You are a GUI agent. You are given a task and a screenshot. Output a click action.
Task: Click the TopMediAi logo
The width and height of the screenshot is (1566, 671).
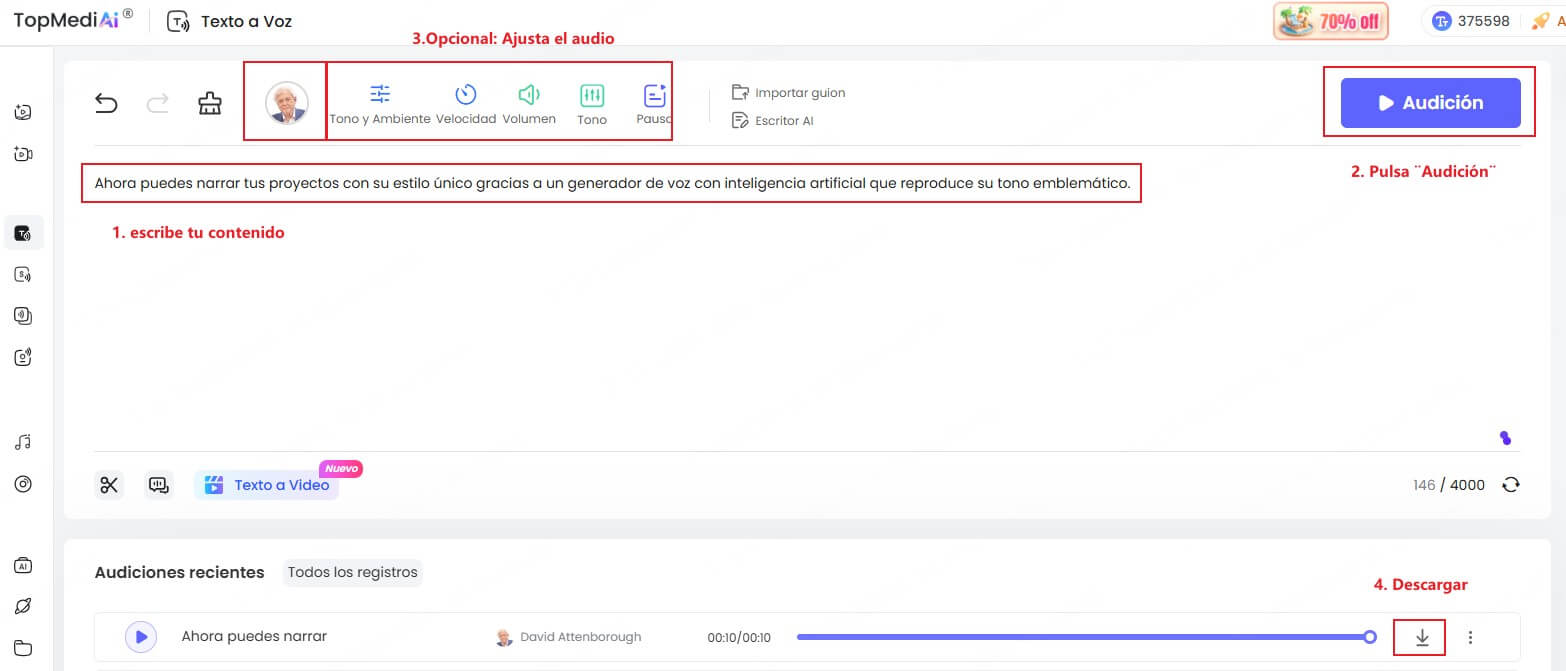(x=73, y=20)
